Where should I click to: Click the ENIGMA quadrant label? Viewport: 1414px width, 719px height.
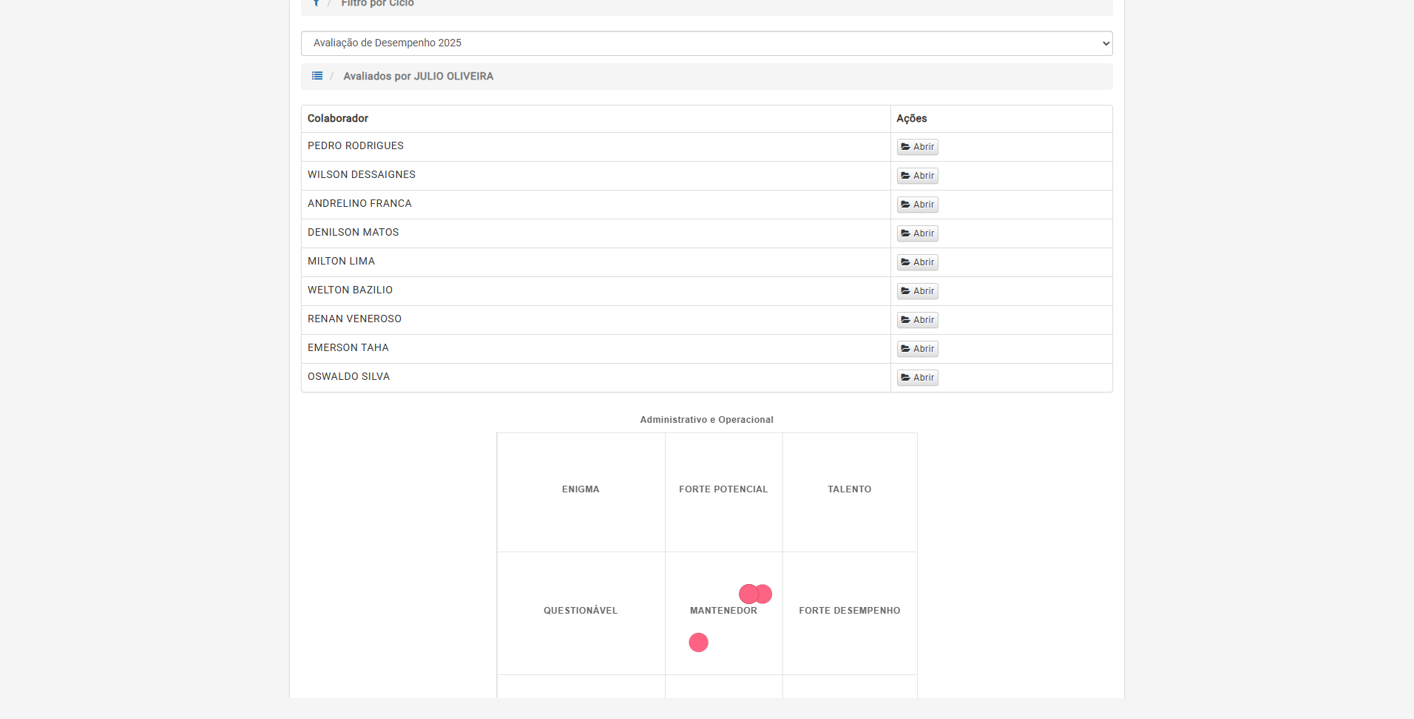pyautogui.click(x=580, y=490)
